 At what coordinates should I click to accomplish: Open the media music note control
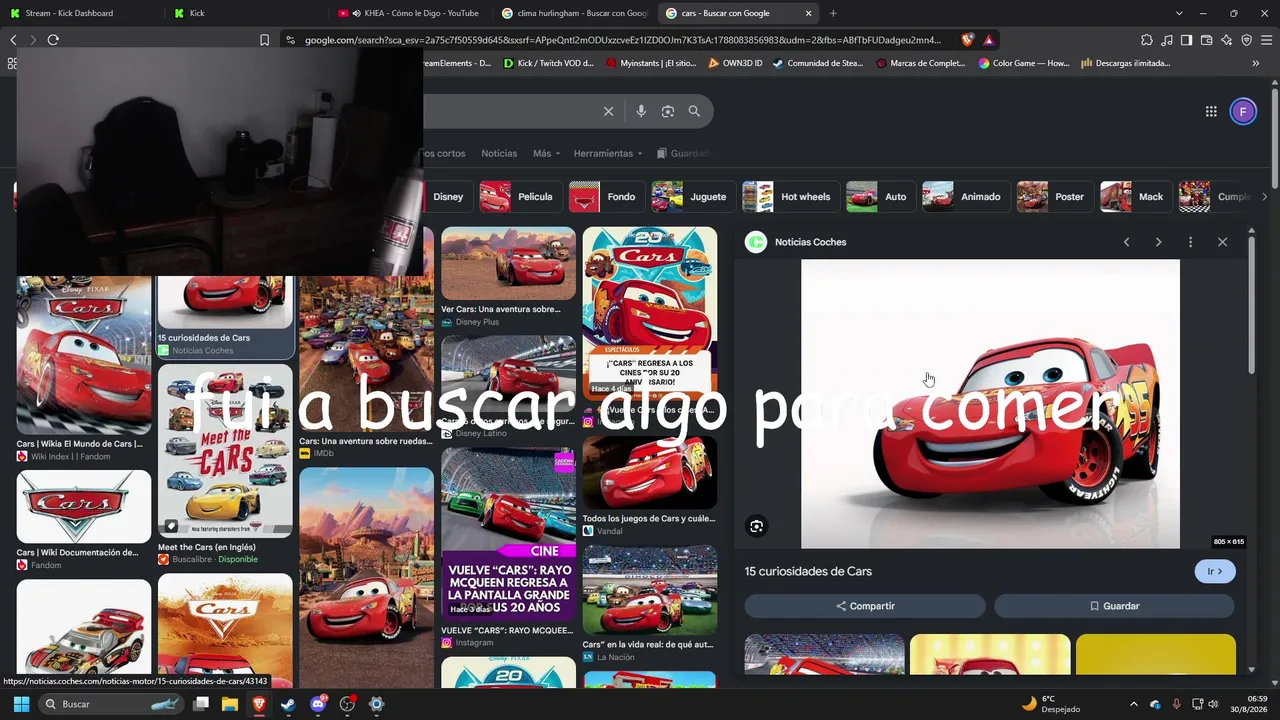[x=1167, y=40]
